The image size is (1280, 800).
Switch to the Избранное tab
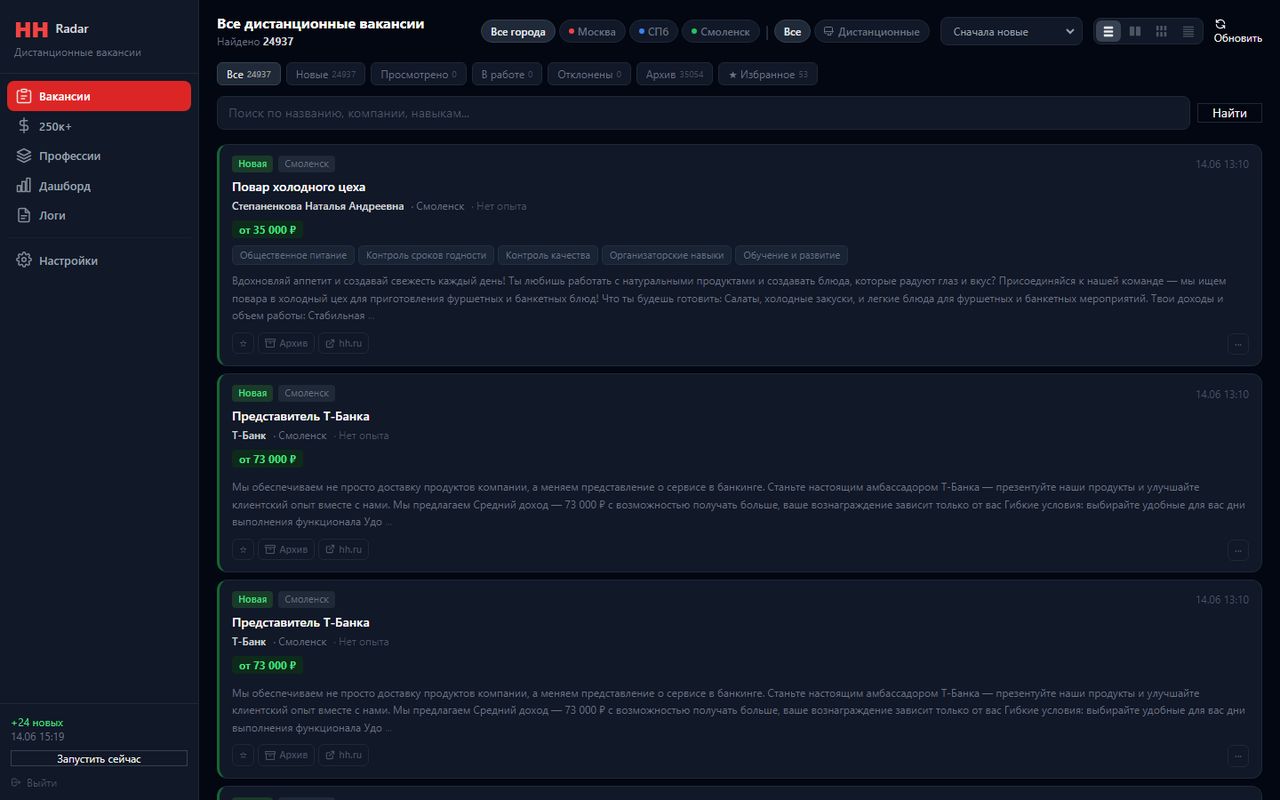pos(768,74)
